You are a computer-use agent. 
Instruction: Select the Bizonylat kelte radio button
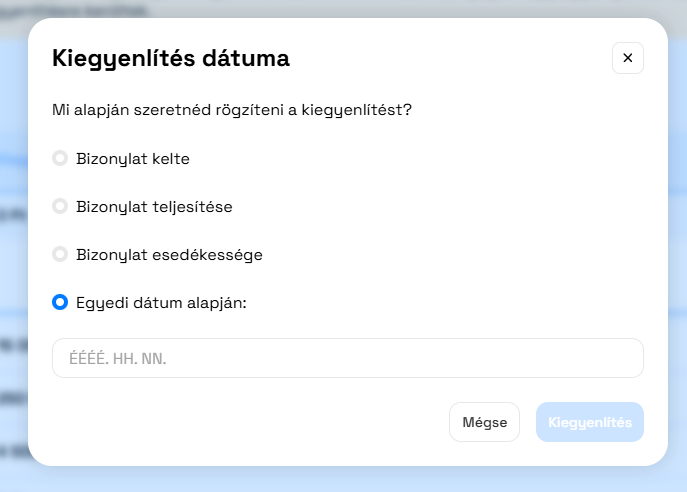coord(60,158)
